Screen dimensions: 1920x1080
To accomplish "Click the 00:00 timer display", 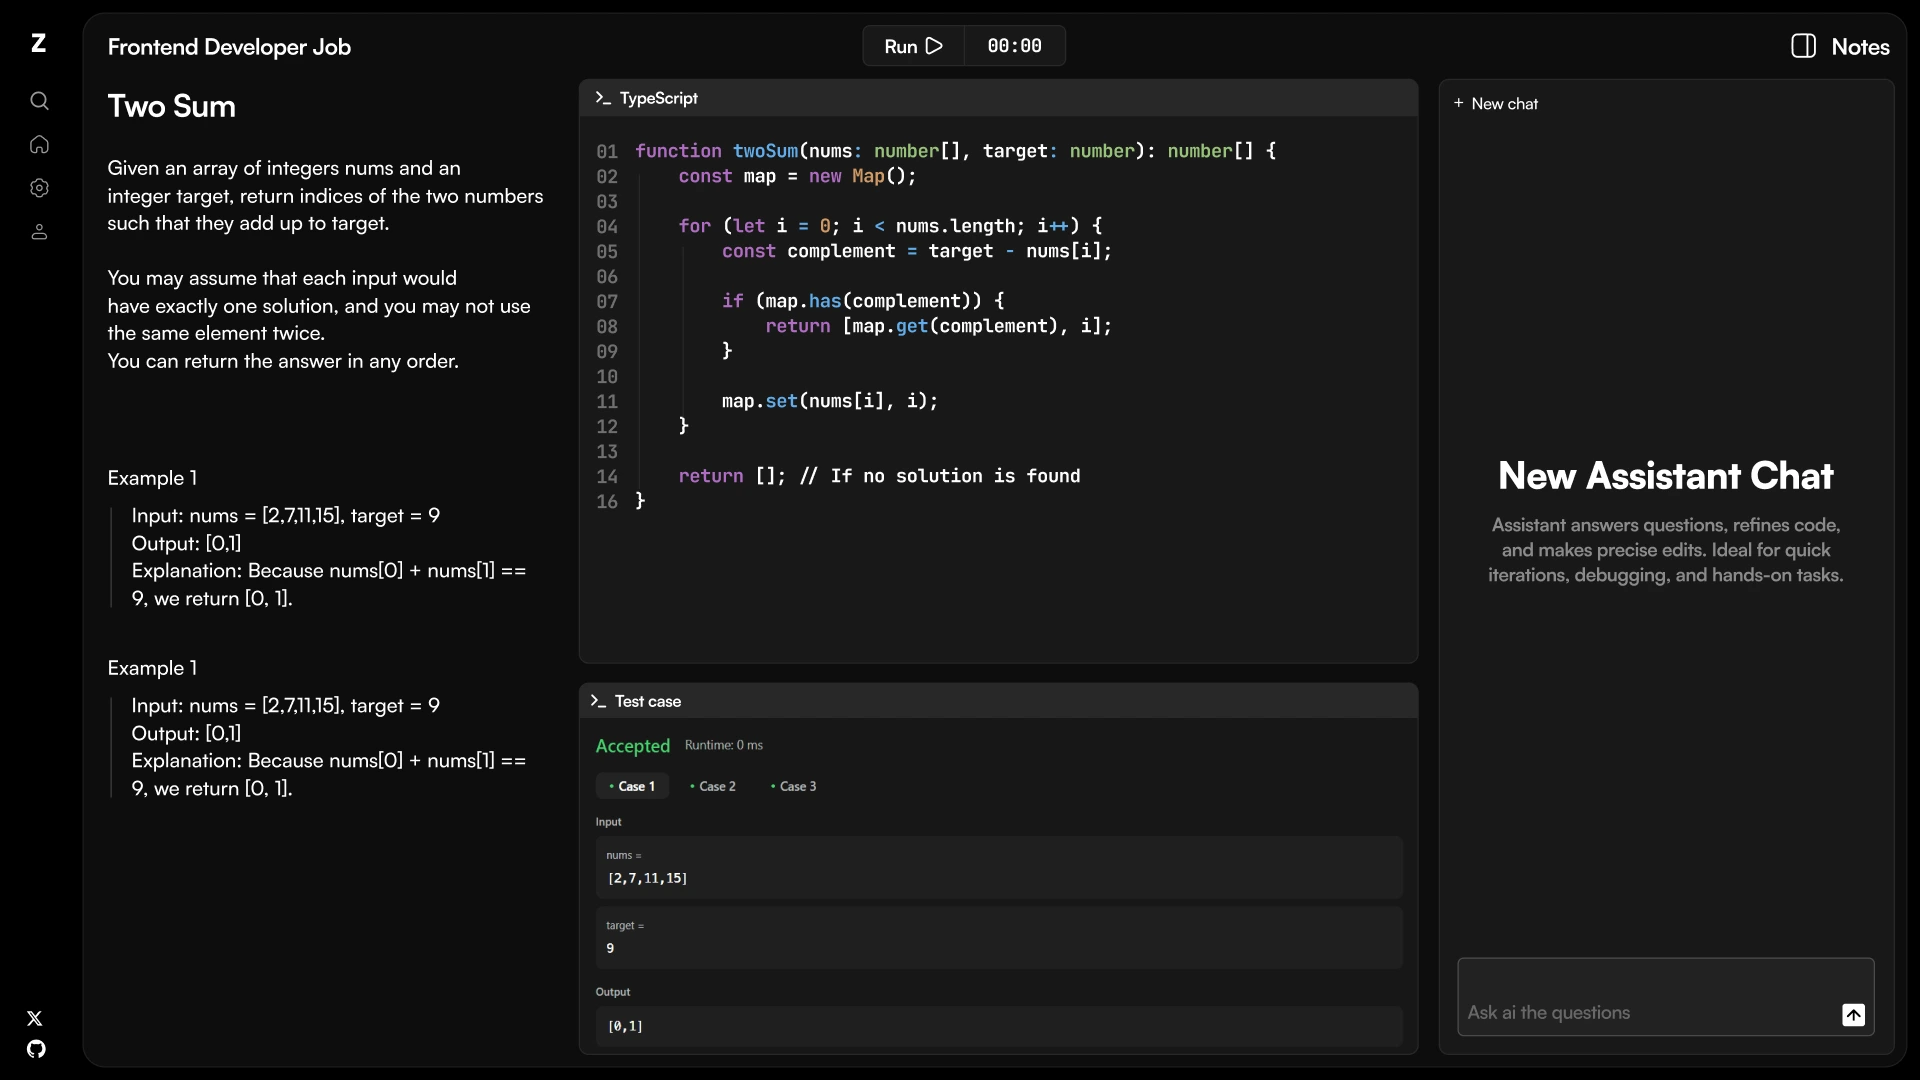I will point(1014,46).
